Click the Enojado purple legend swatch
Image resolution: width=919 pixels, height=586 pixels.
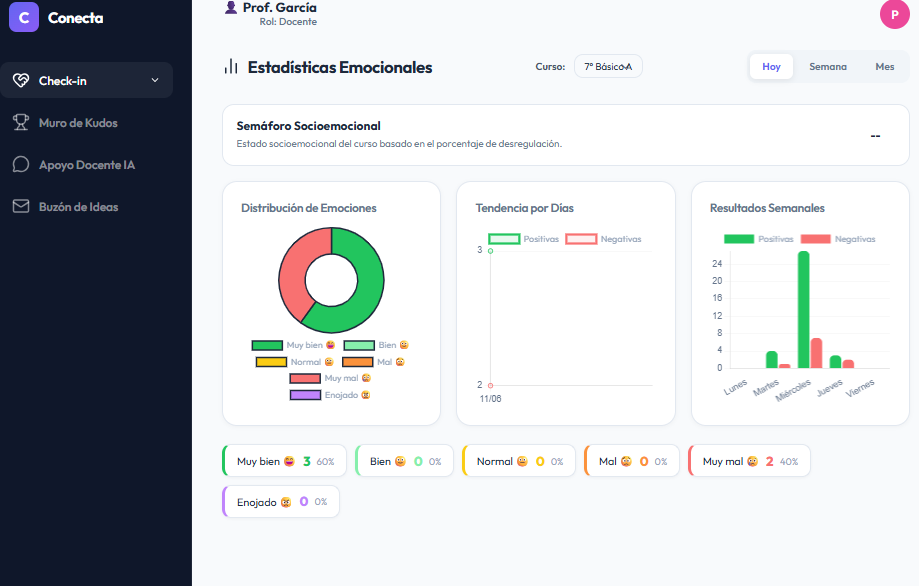[x=305, y=395]
